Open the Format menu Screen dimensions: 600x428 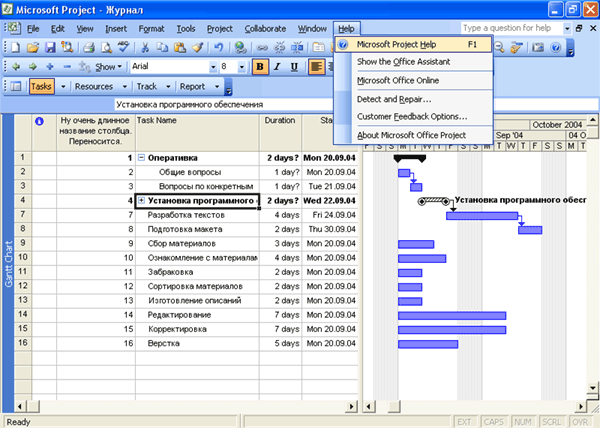(151, 29)
